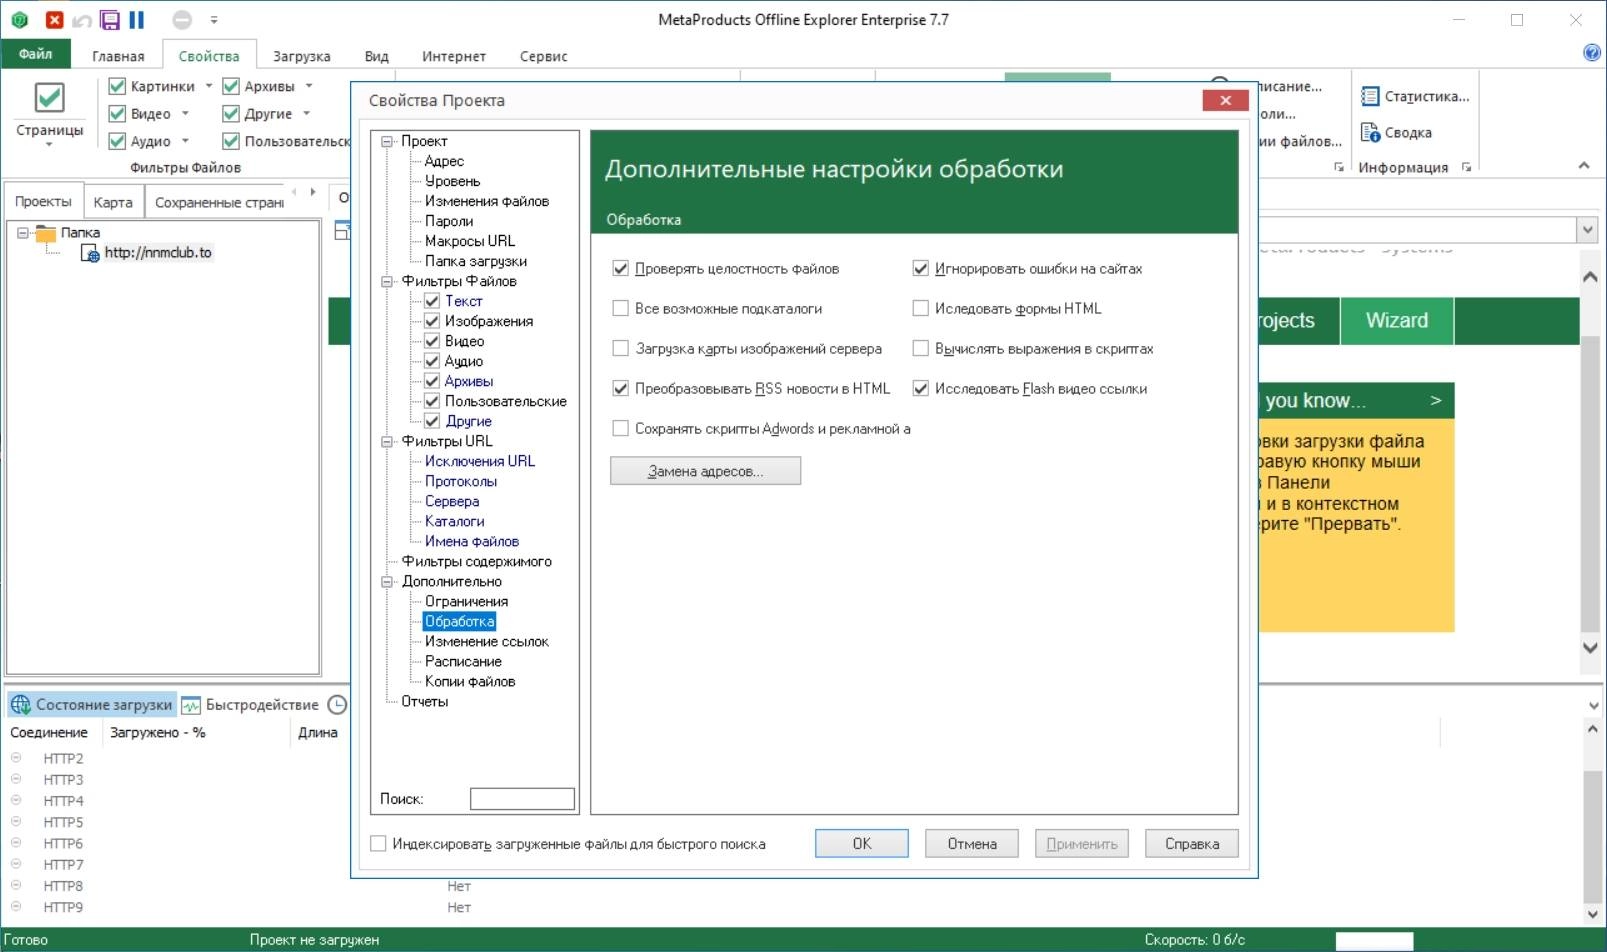
Task: Collapse the Проект tree node
Action: point(387,141)
